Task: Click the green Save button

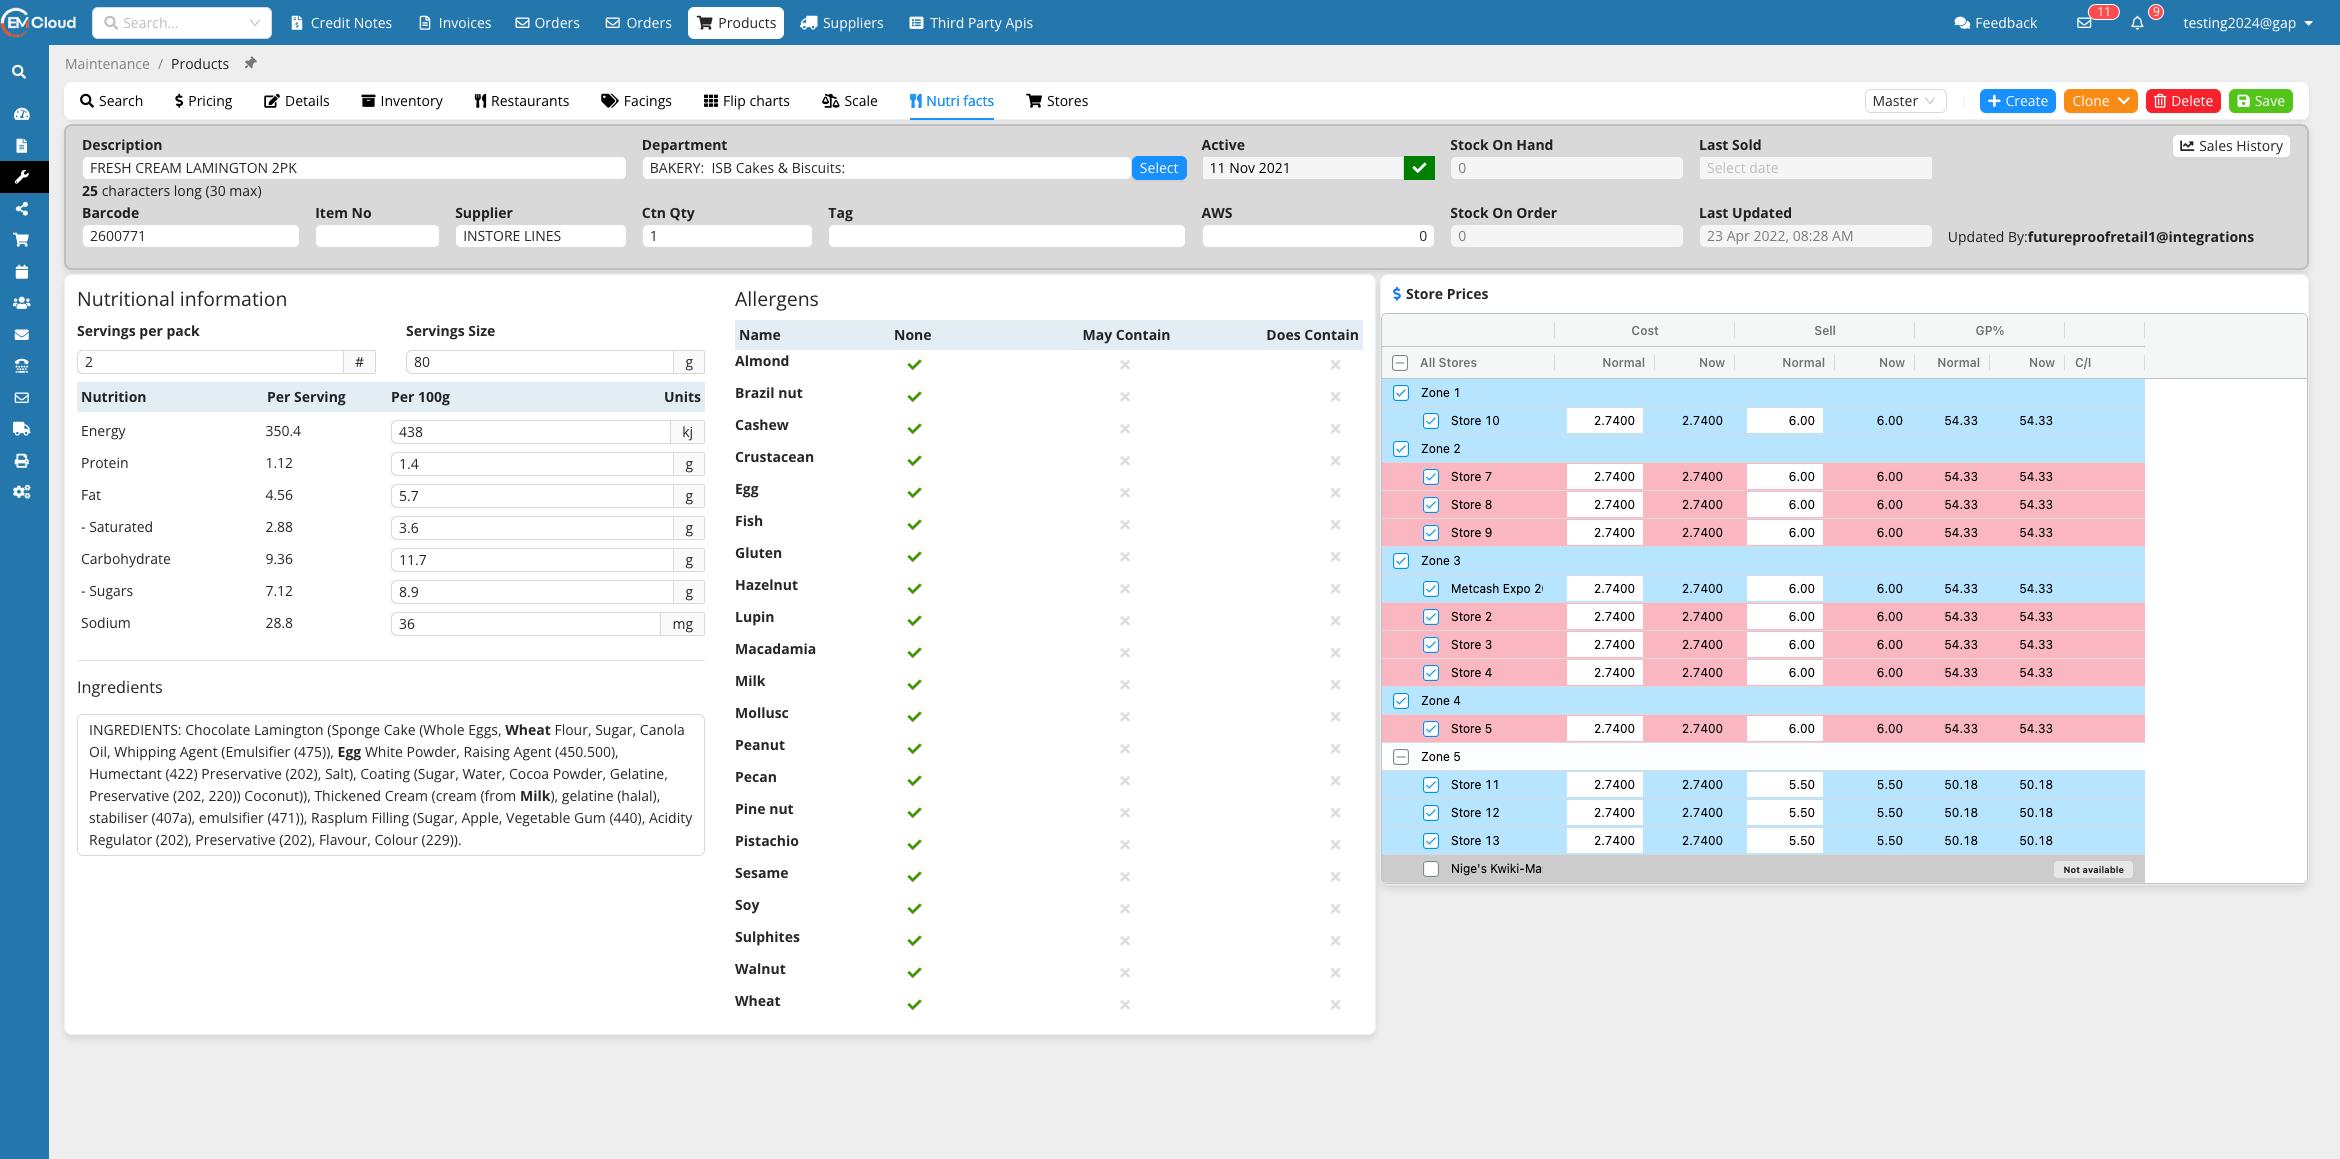Action: [x=2260, y=101]
